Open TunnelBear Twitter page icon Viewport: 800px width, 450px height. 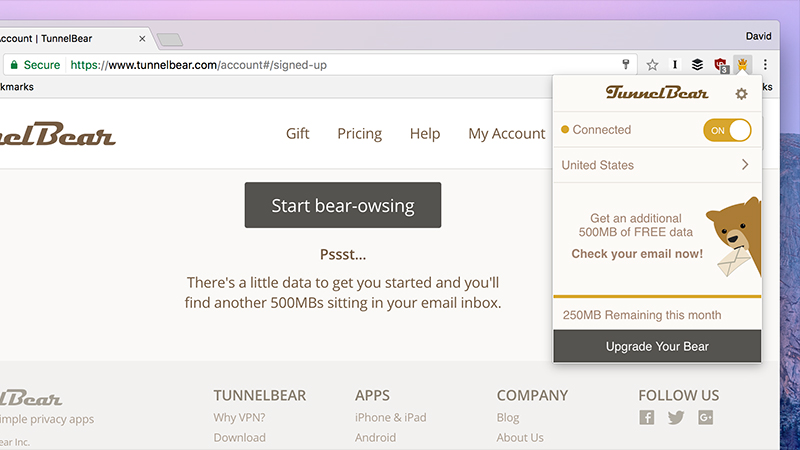676,417
